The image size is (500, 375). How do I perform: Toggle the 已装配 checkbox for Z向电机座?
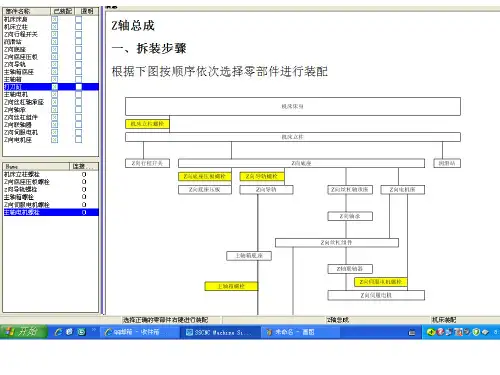[54, 140]
